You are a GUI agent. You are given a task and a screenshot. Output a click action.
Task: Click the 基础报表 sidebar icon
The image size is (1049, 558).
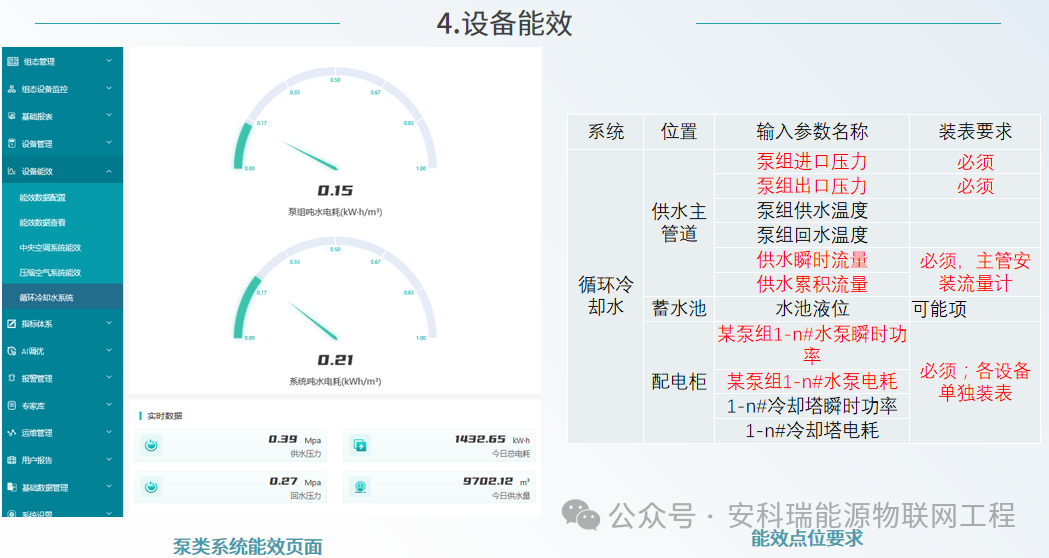(x=11, y=116)
